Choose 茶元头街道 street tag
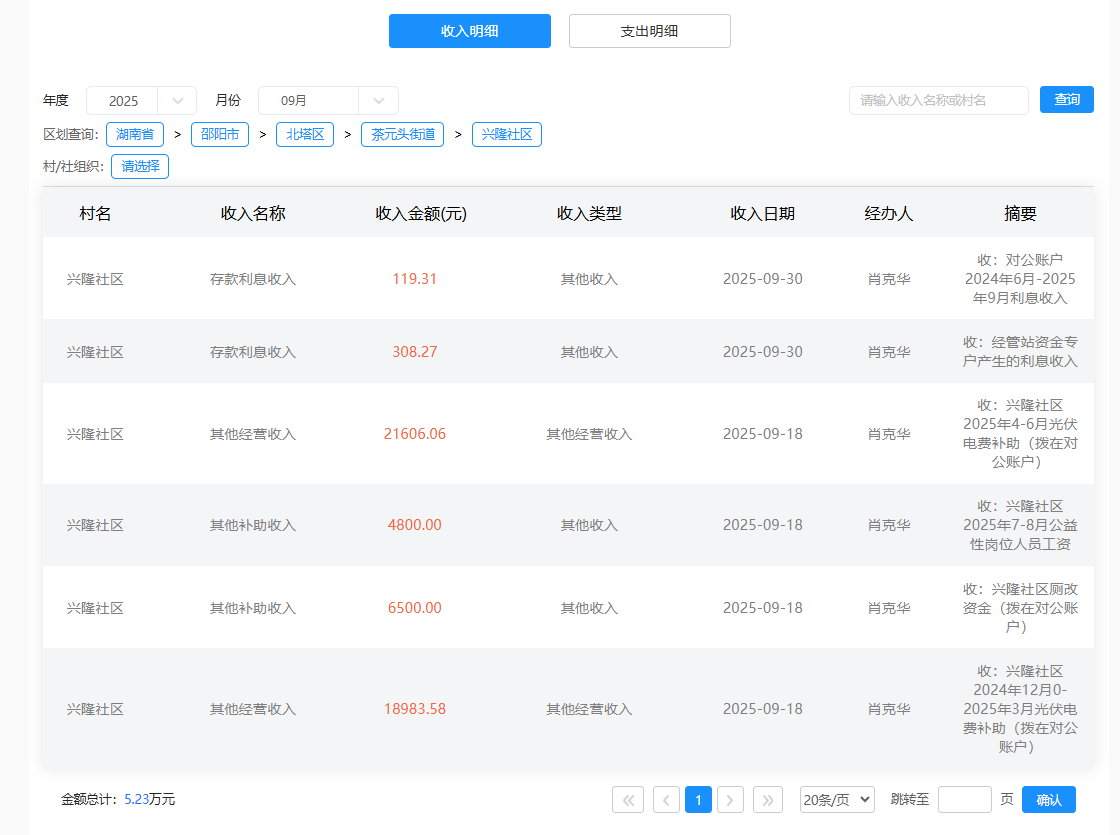1120x835 pixels. coord(402,135)
